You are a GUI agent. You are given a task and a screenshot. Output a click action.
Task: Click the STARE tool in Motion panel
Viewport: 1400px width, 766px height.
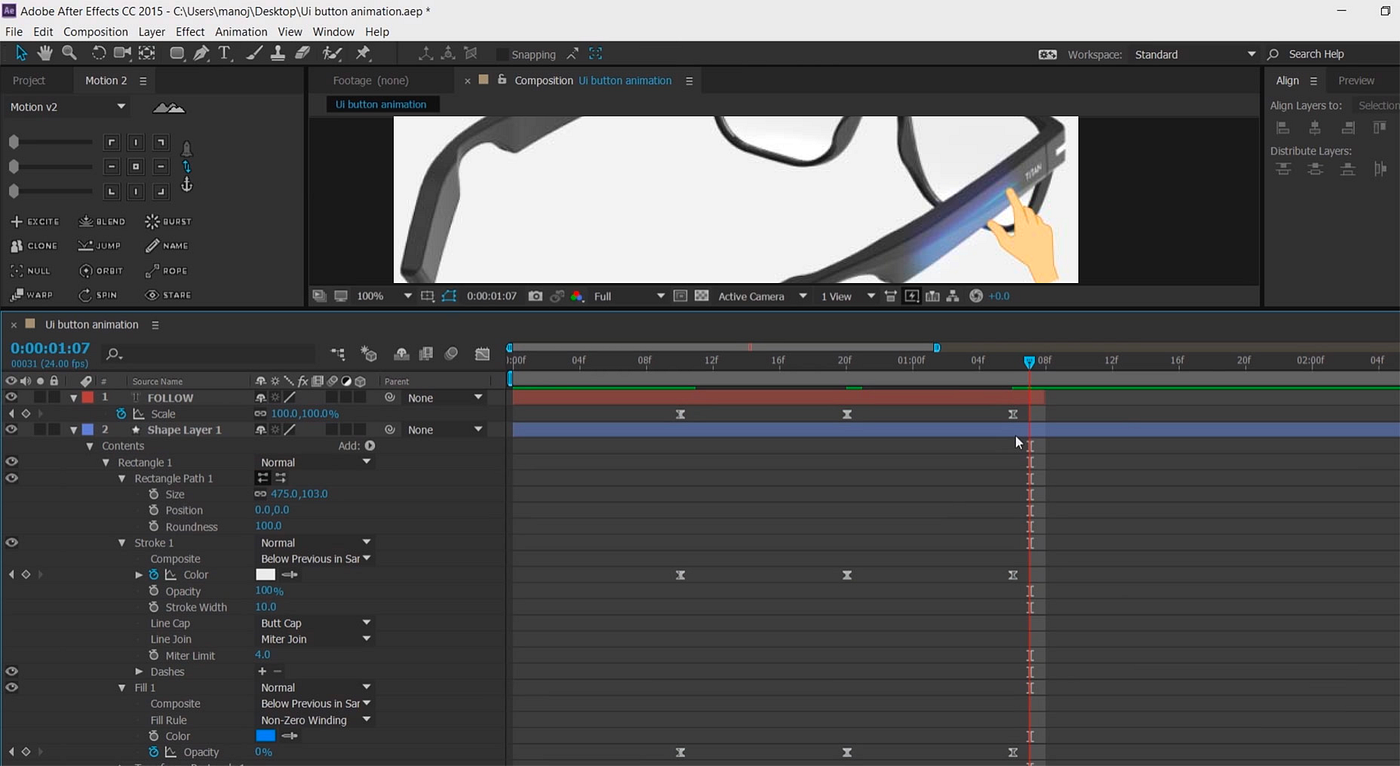[x=168, y=295]
